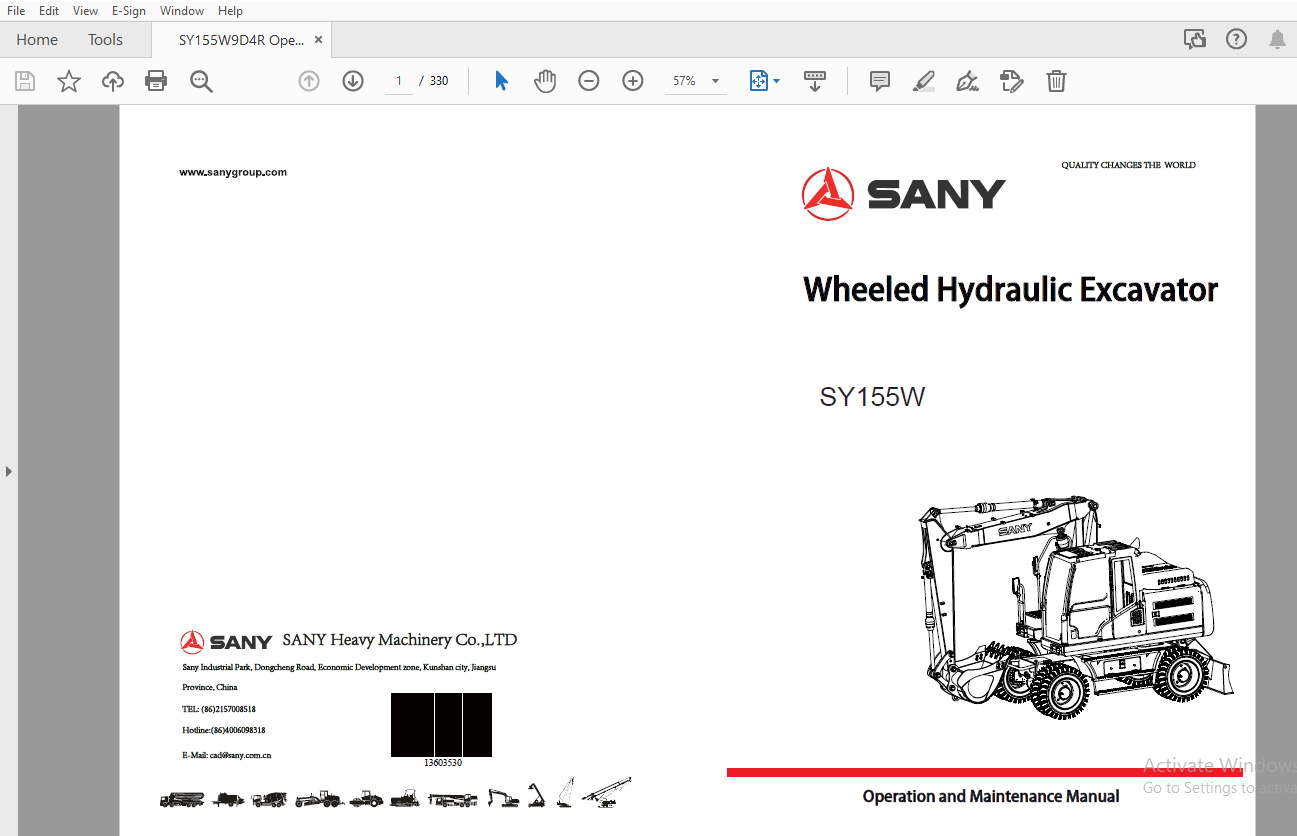Click the trash delete icon

(x=1056, y=81)
